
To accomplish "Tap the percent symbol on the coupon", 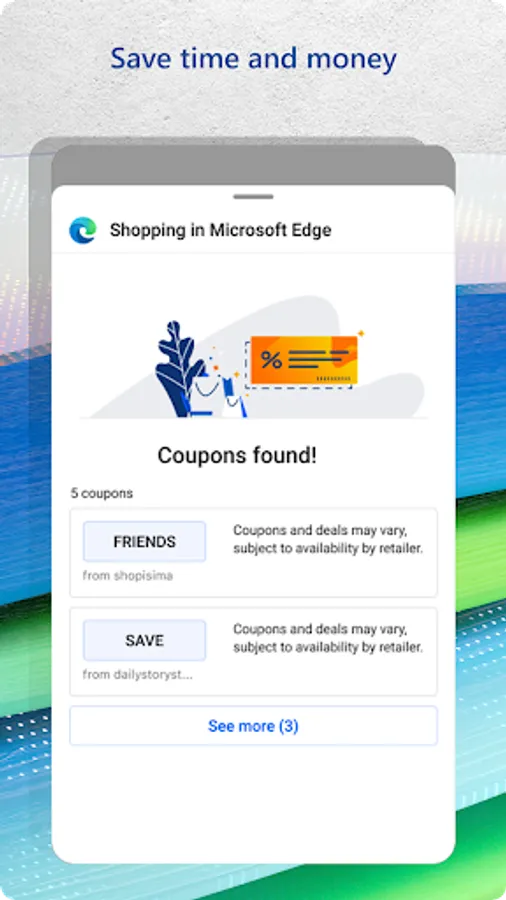I will pos(271,360).
